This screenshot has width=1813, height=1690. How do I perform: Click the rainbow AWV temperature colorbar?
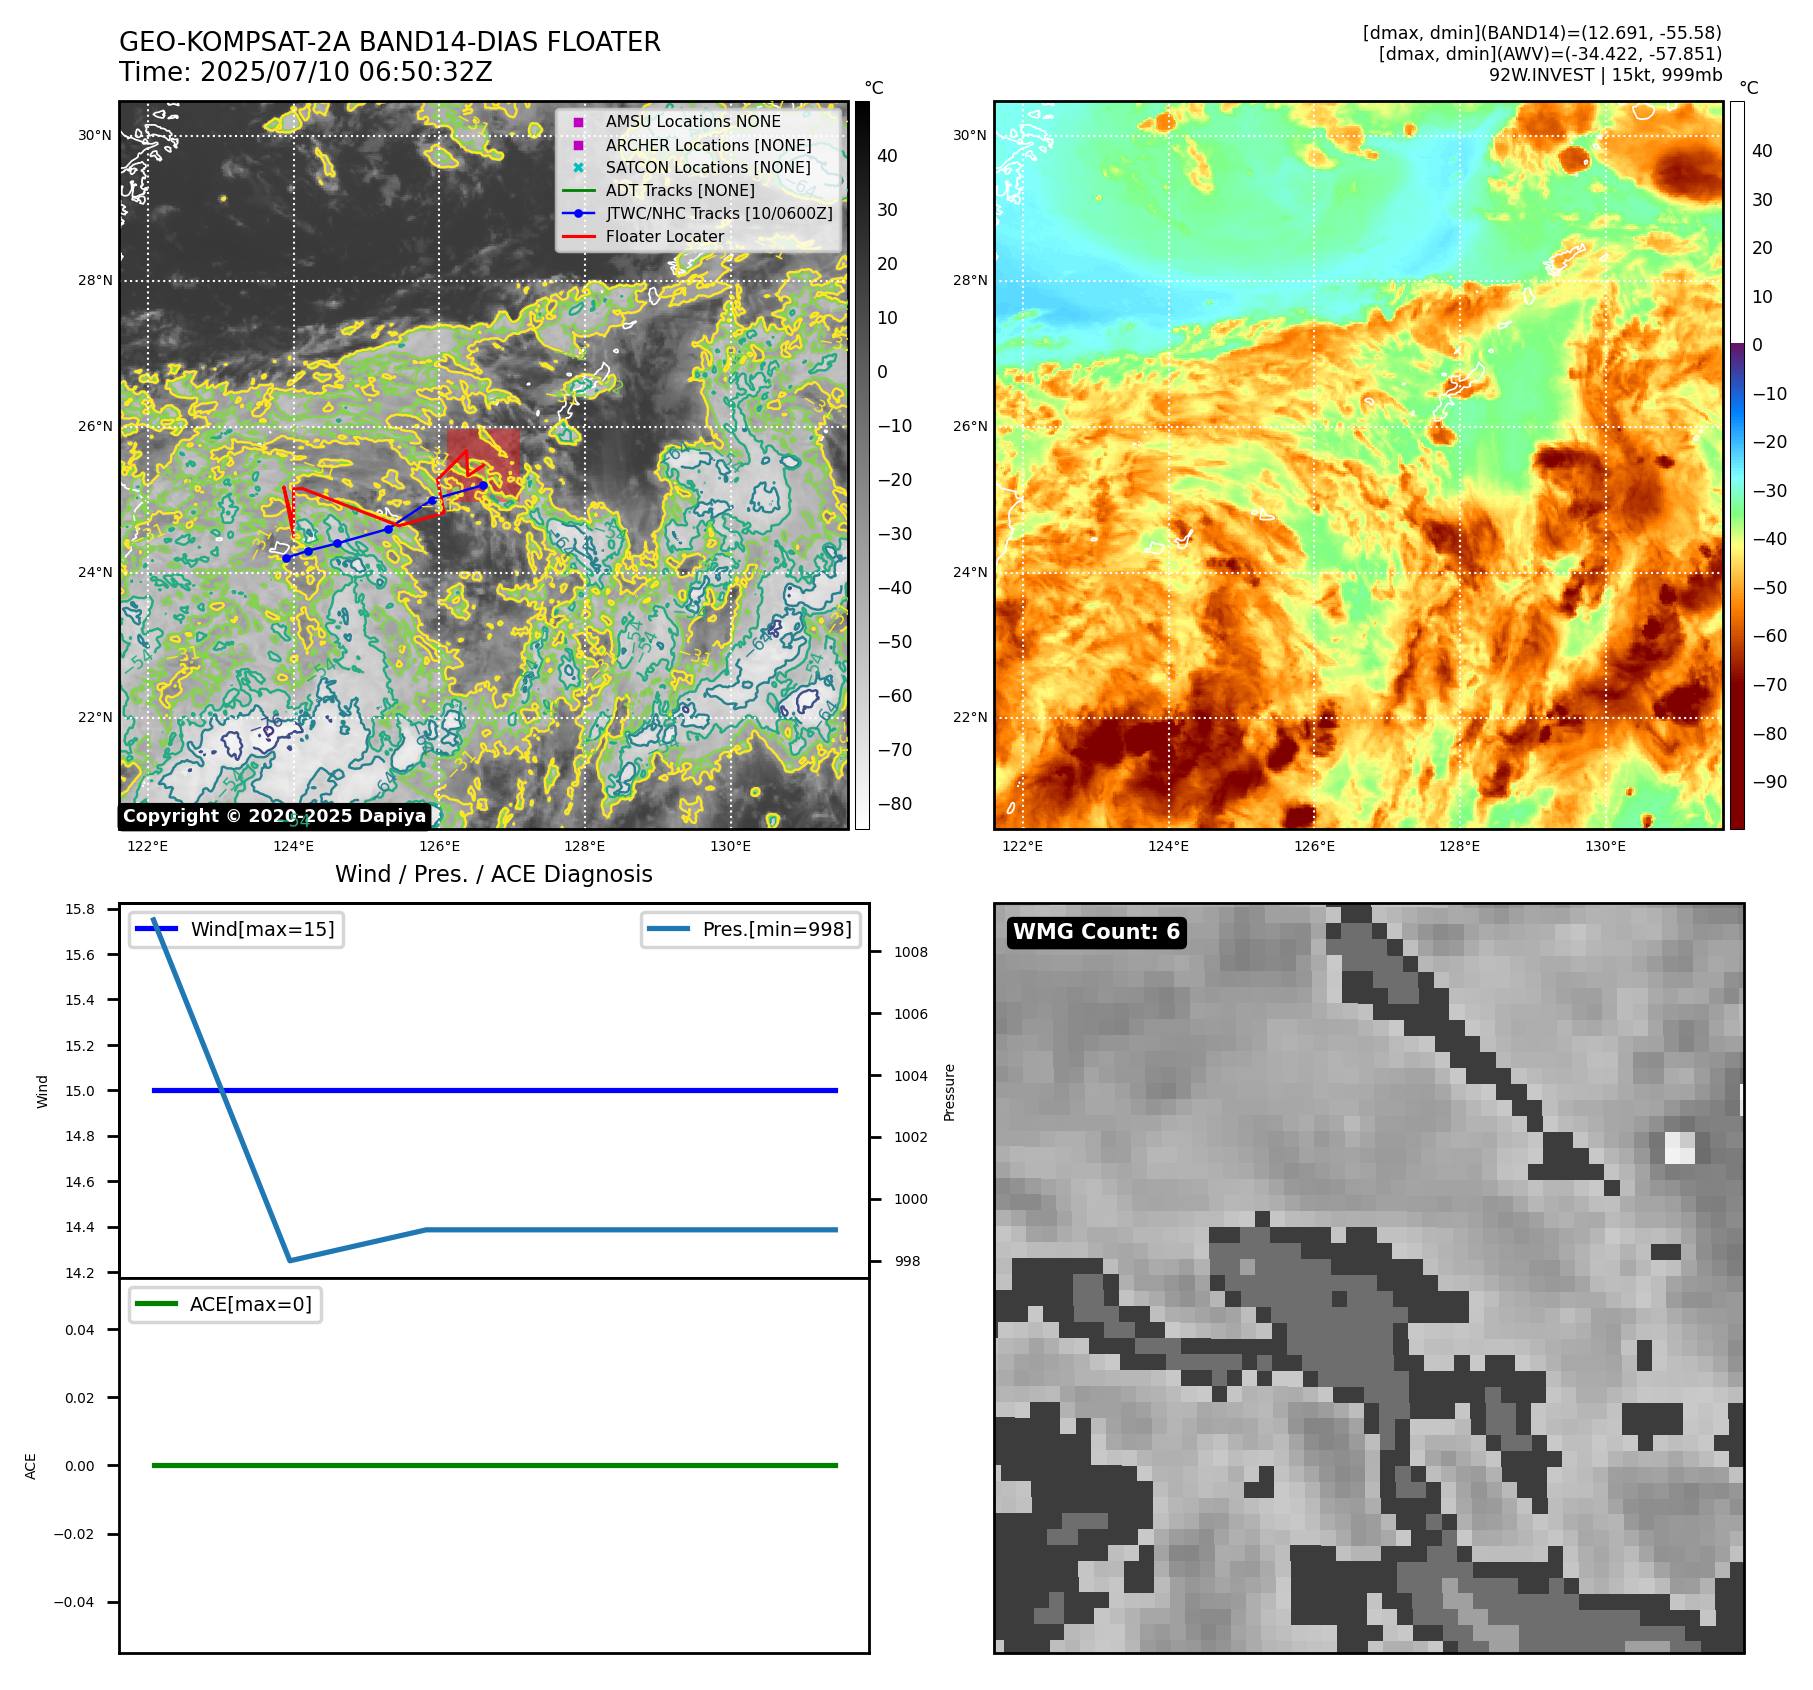1737,465
